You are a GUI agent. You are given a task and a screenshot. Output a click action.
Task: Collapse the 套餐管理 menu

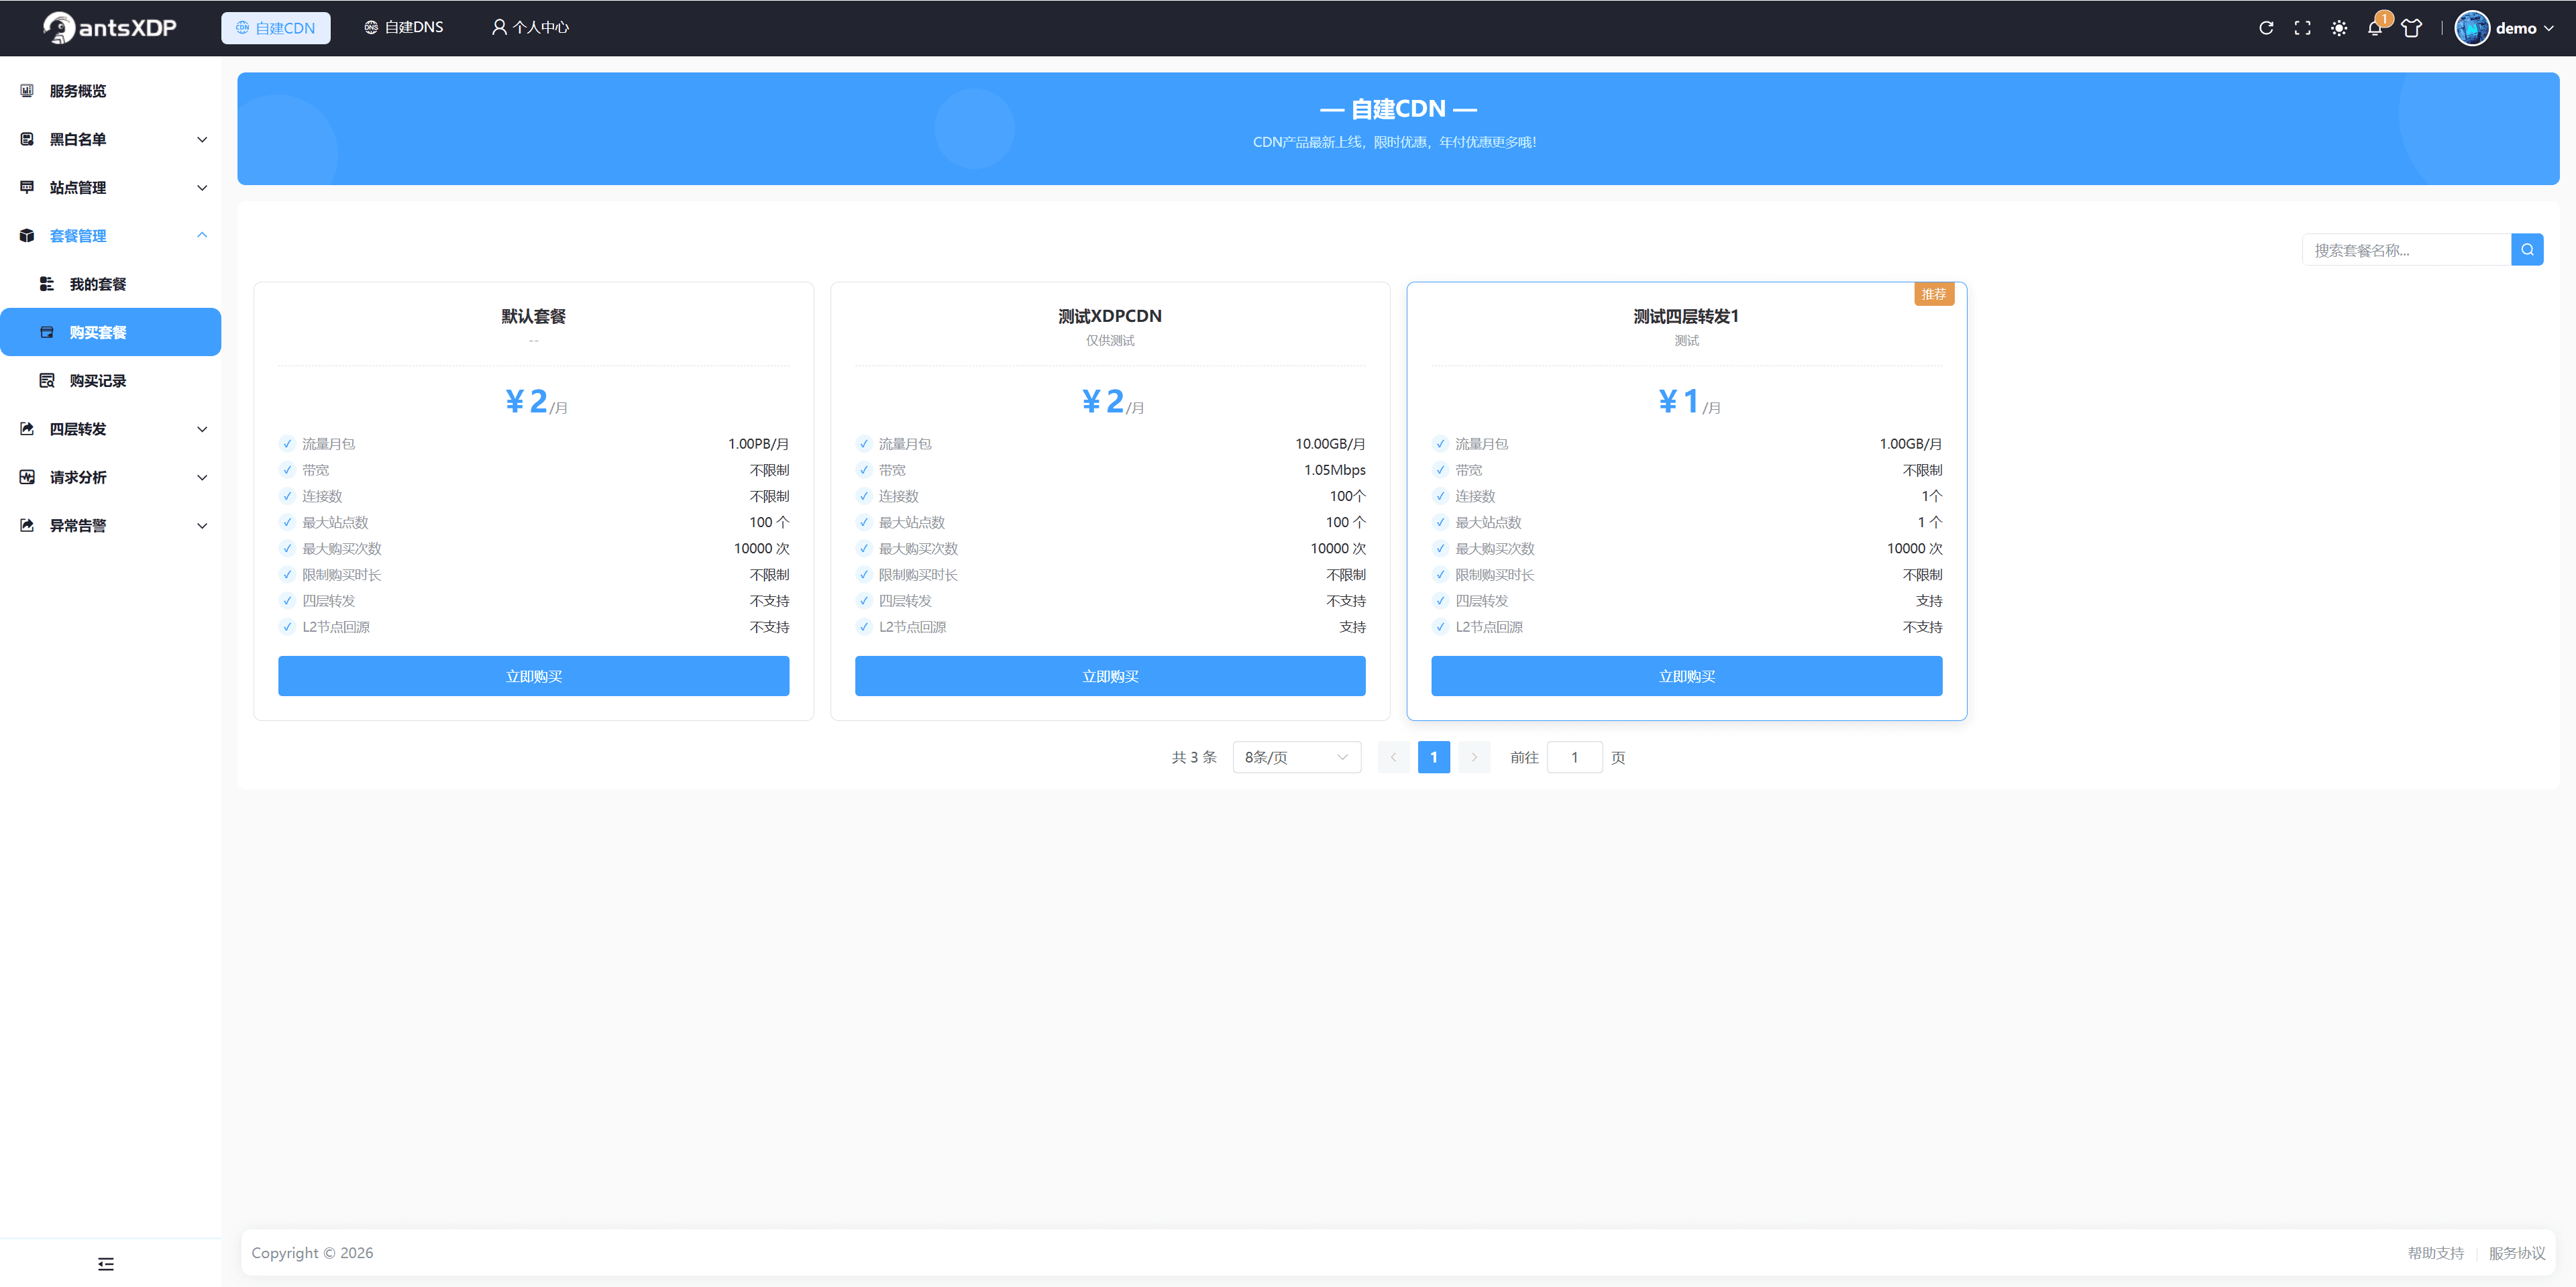110,236
